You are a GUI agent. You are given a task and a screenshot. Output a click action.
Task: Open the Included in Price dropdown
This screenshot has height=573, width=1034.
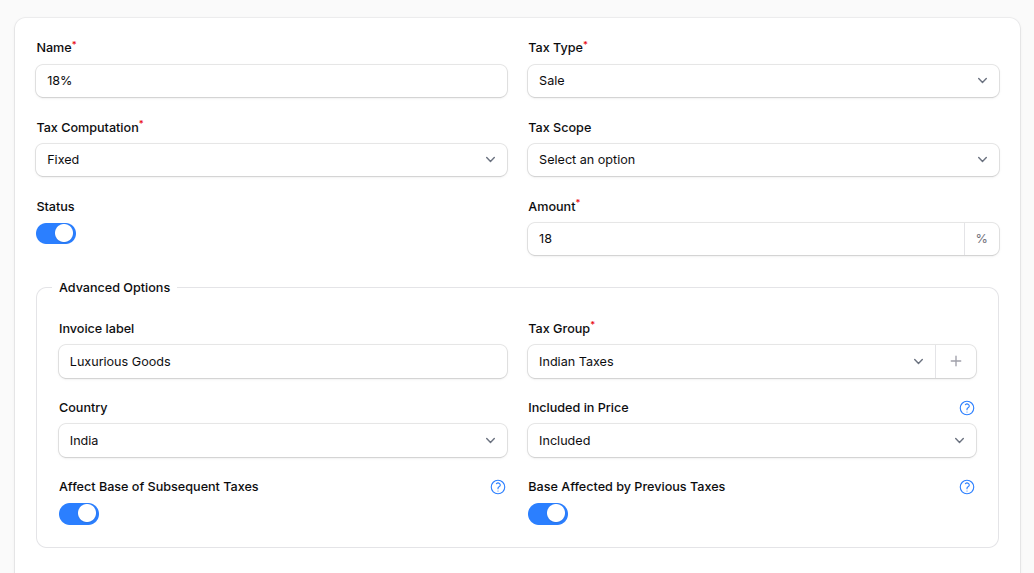[752, 441]
